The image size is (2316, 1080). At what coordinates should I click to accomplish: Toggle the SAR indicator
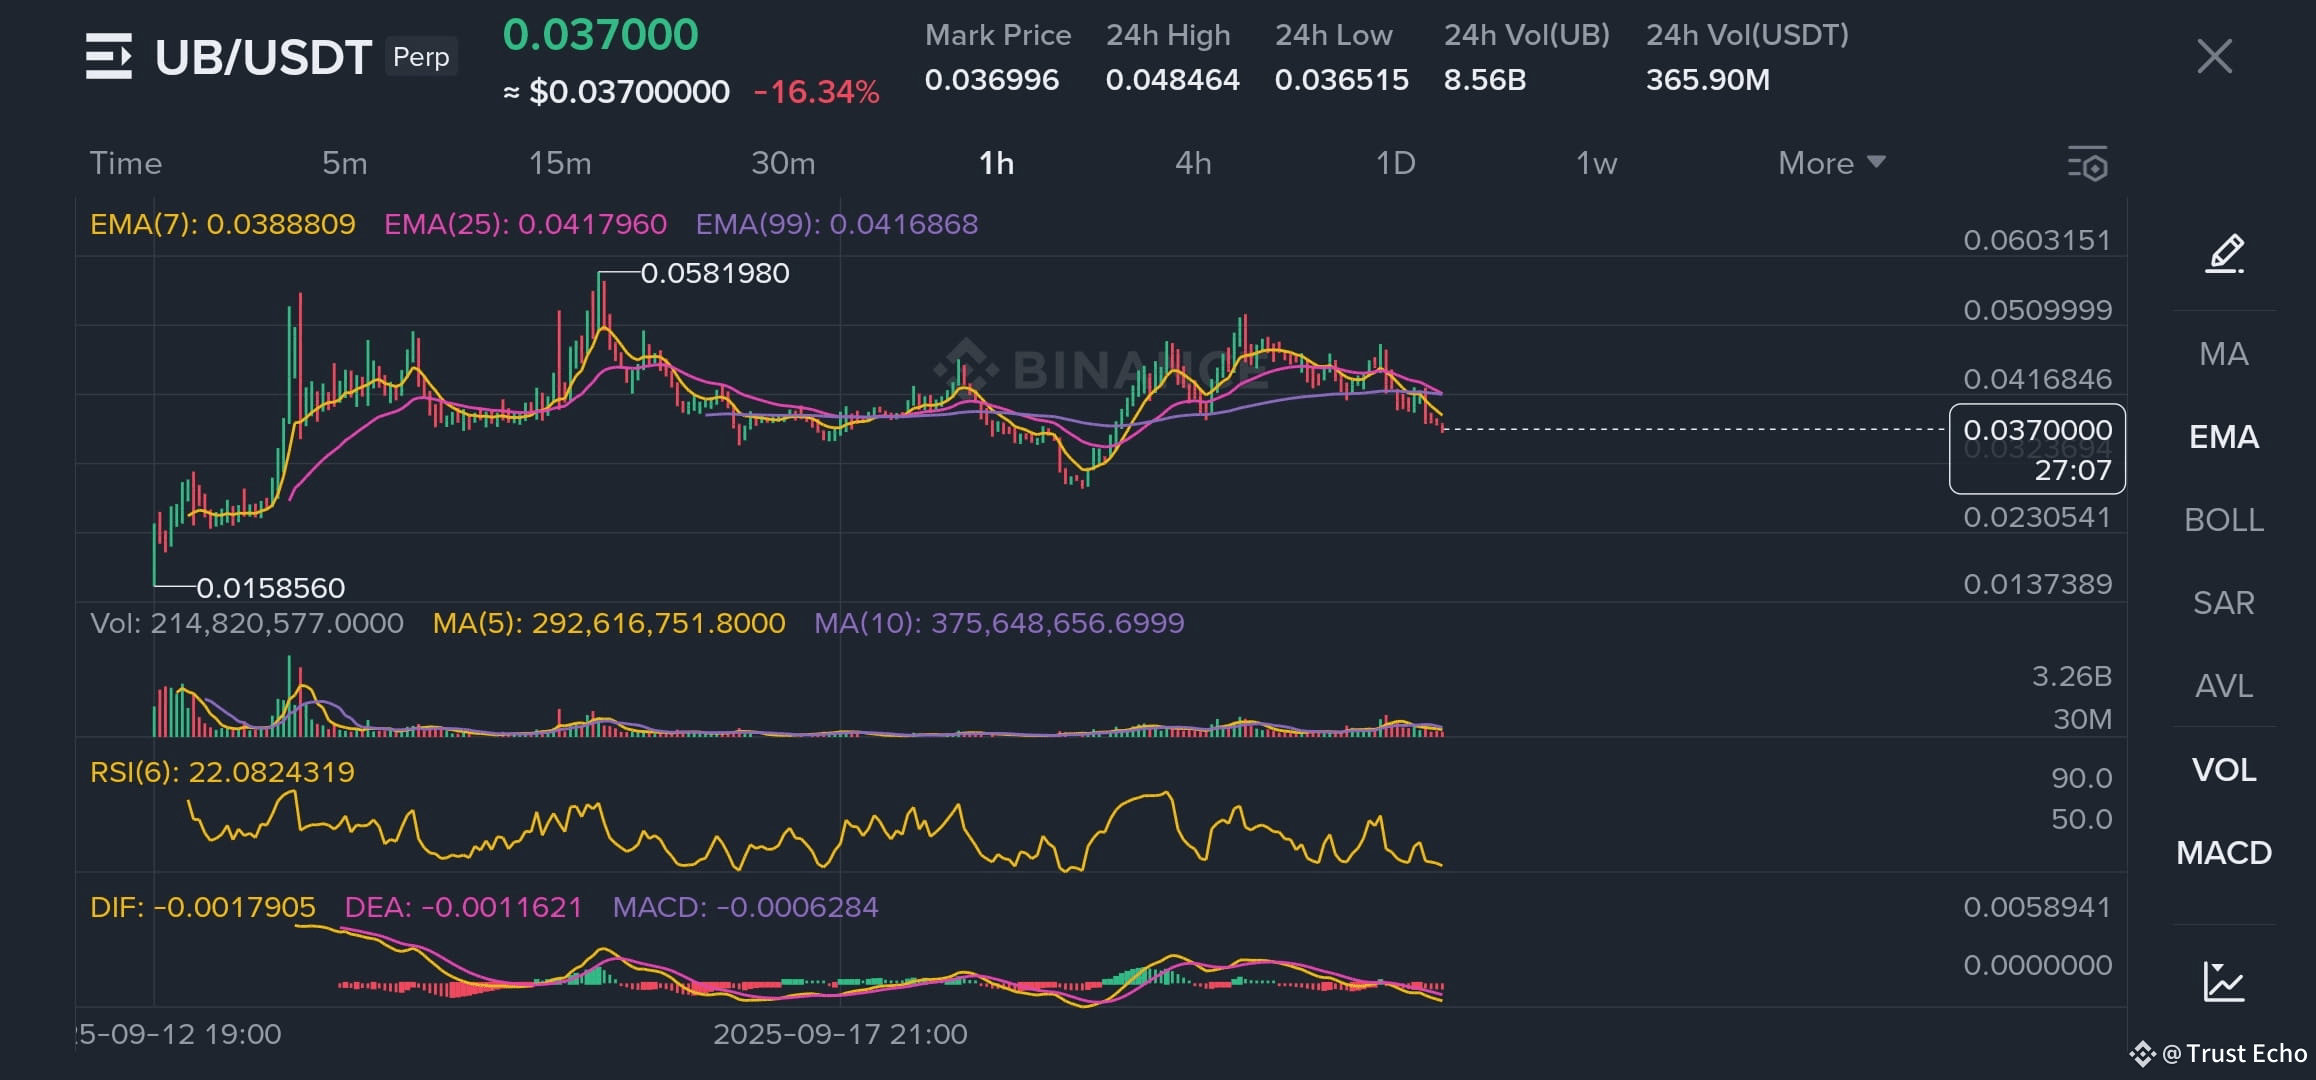click(x=2224, y=603)
